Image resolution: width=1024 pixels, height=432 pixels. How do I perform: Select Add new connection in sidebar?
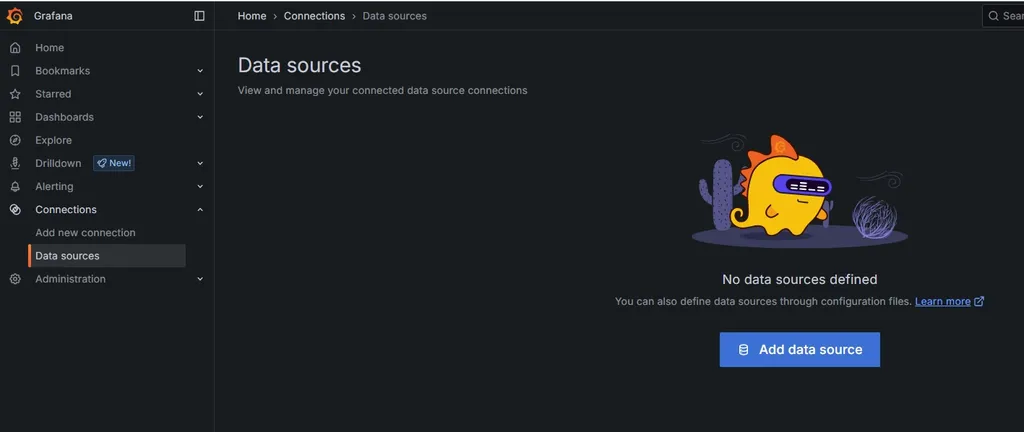point(86,232)
